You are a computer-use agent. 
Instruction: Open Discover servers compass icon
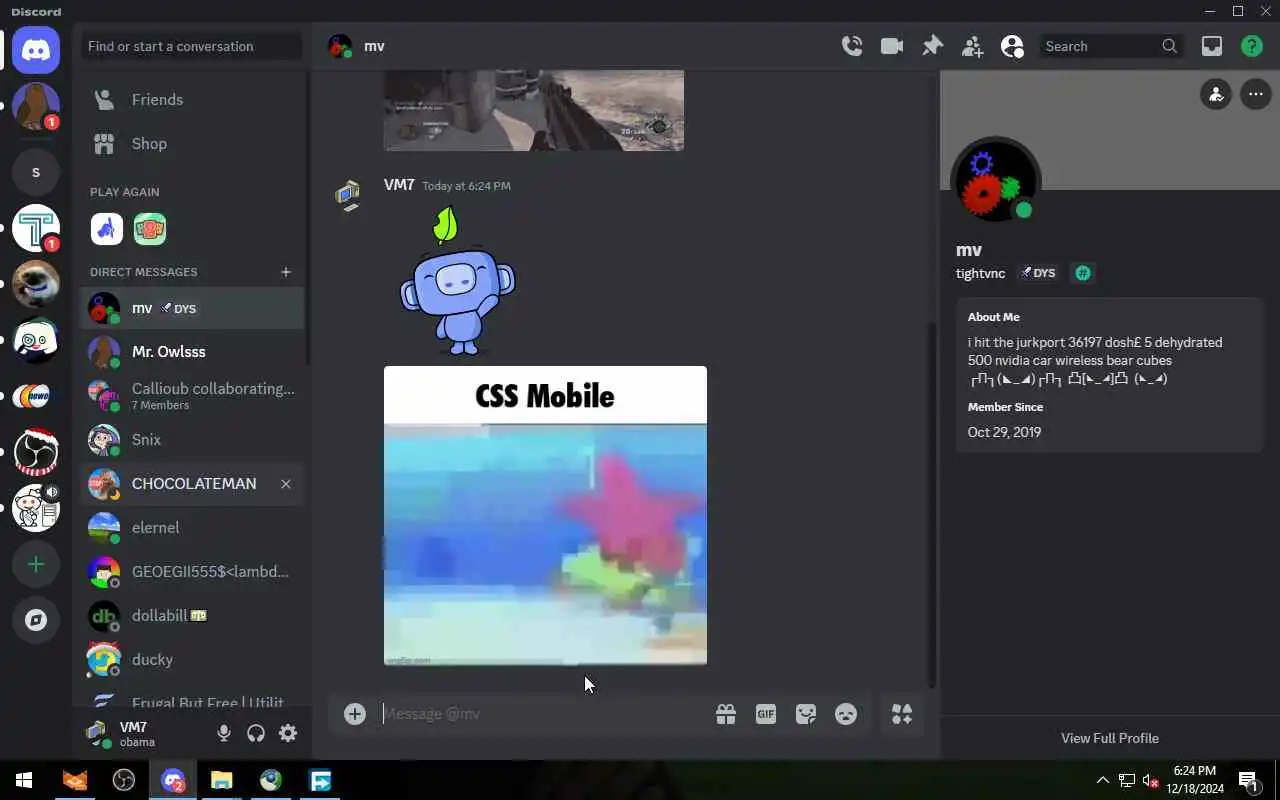[x=36, y=620]
